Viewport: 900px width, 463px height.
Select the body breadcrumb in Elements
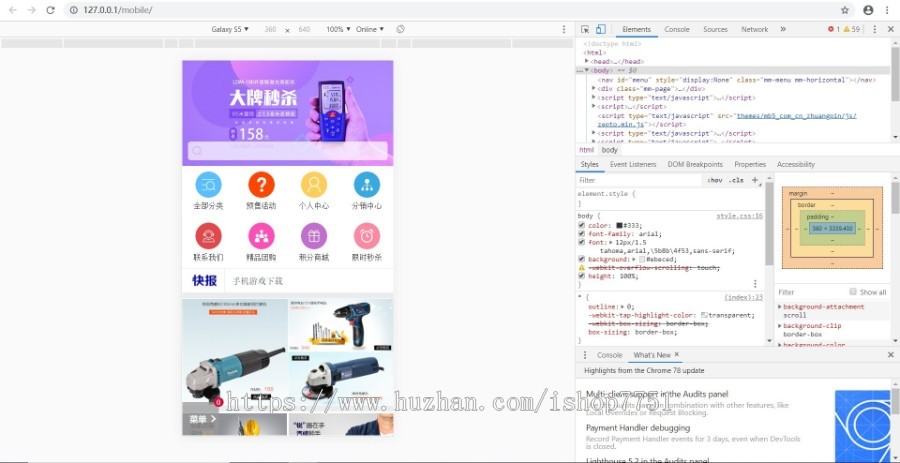tap(610, 150)
